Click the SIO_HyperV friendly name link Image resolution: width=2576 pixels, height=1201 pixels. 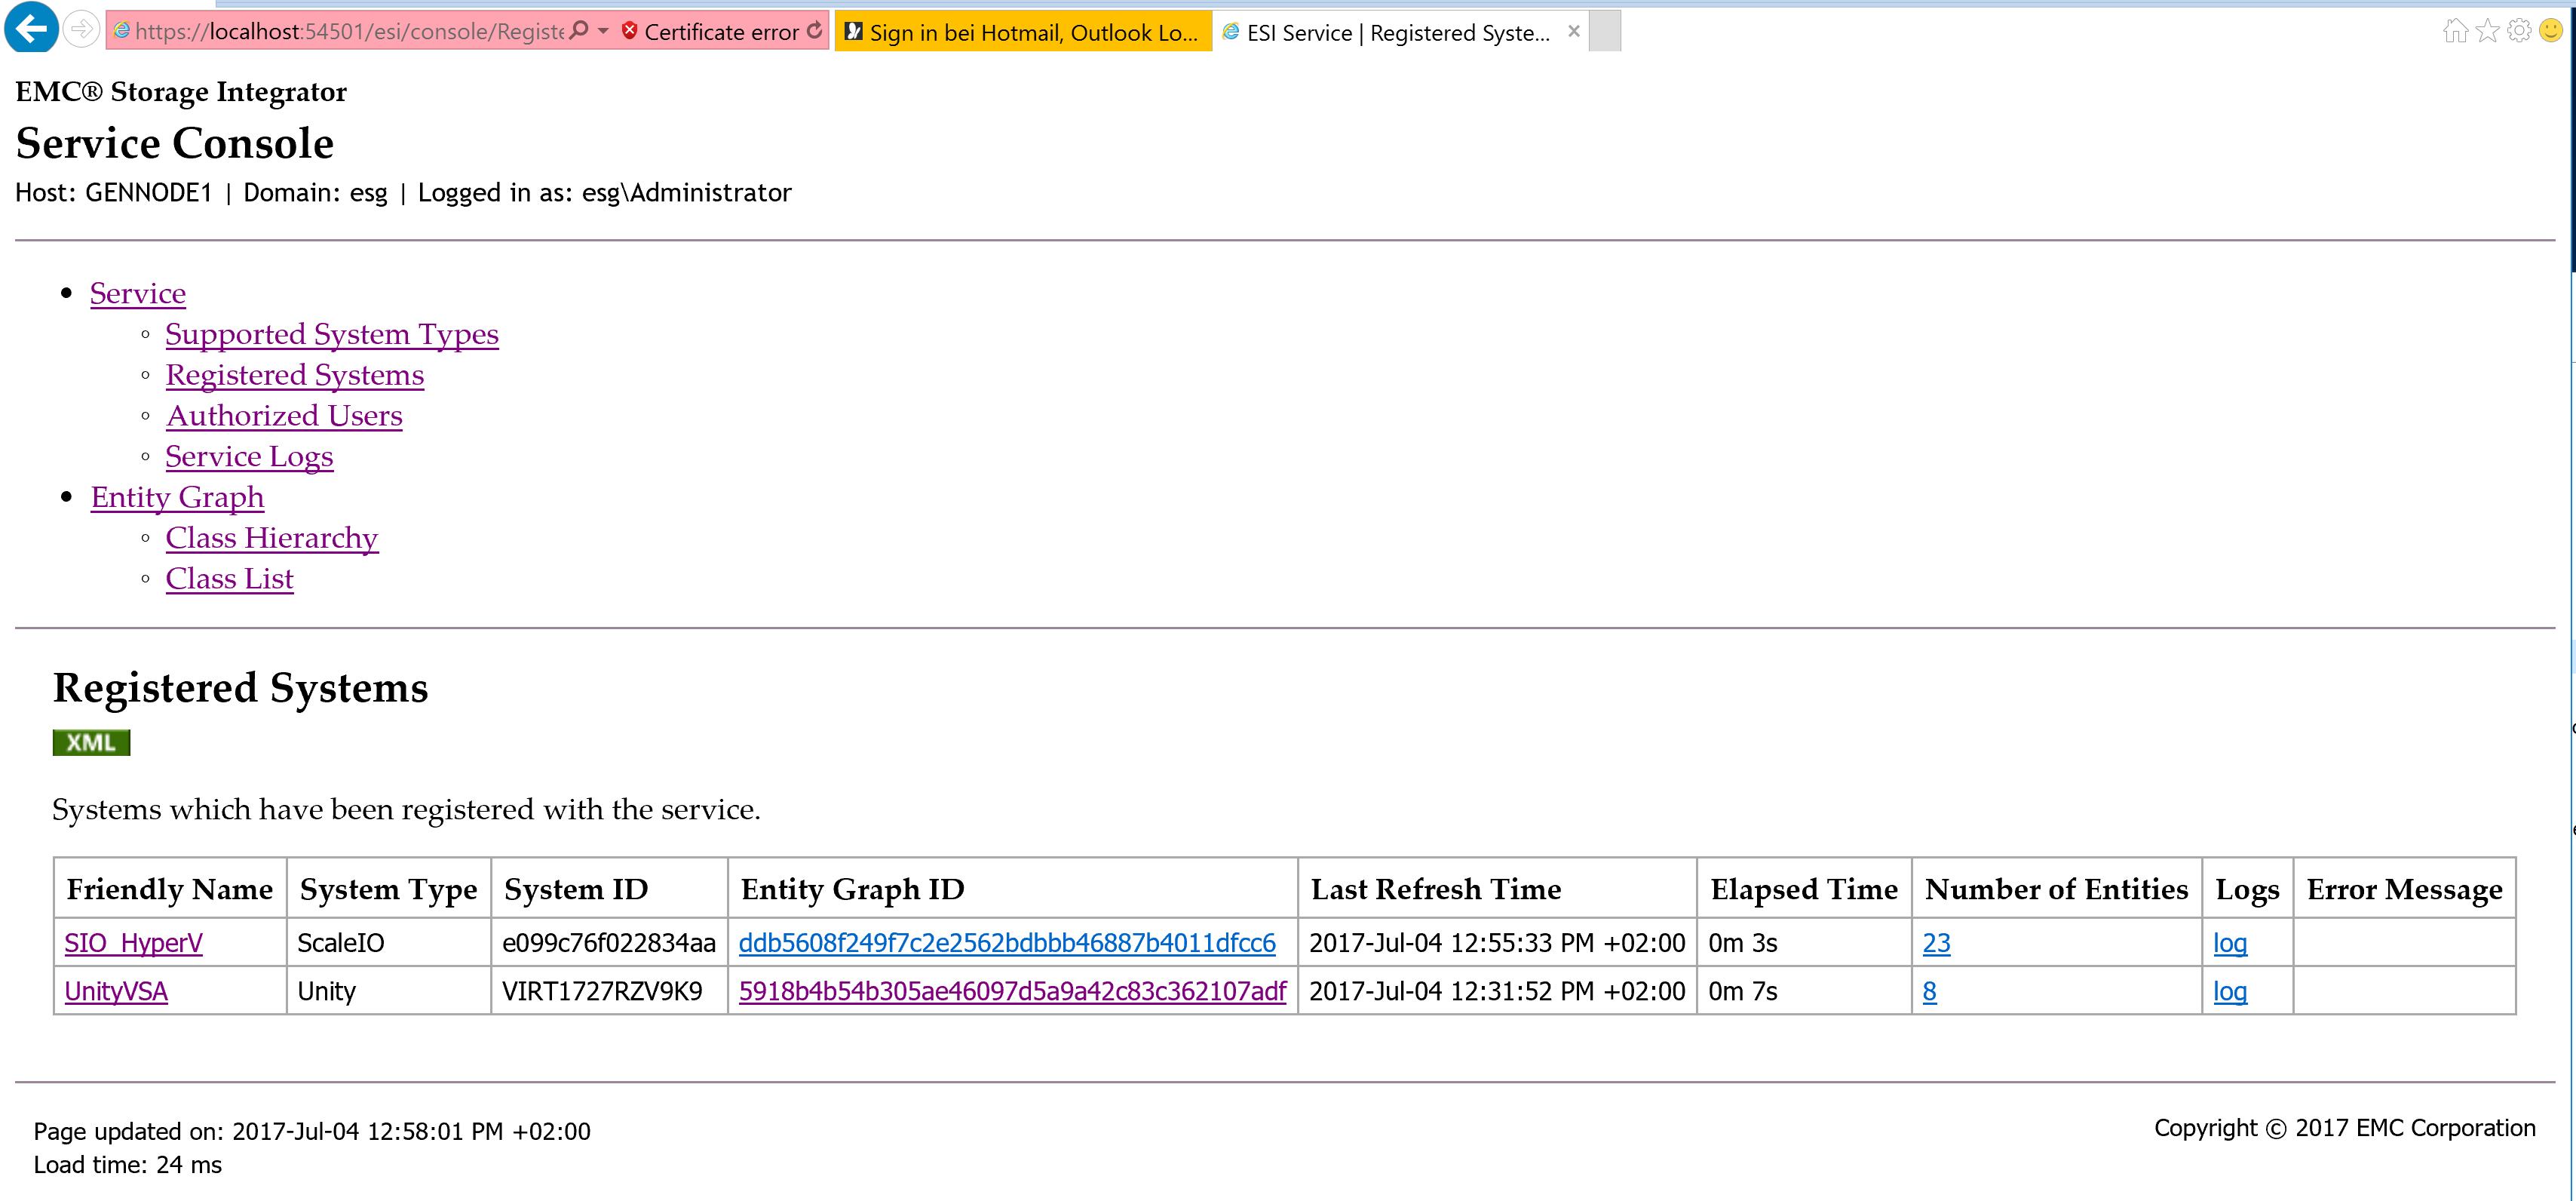pyautogui.click(x=133, y=942)
